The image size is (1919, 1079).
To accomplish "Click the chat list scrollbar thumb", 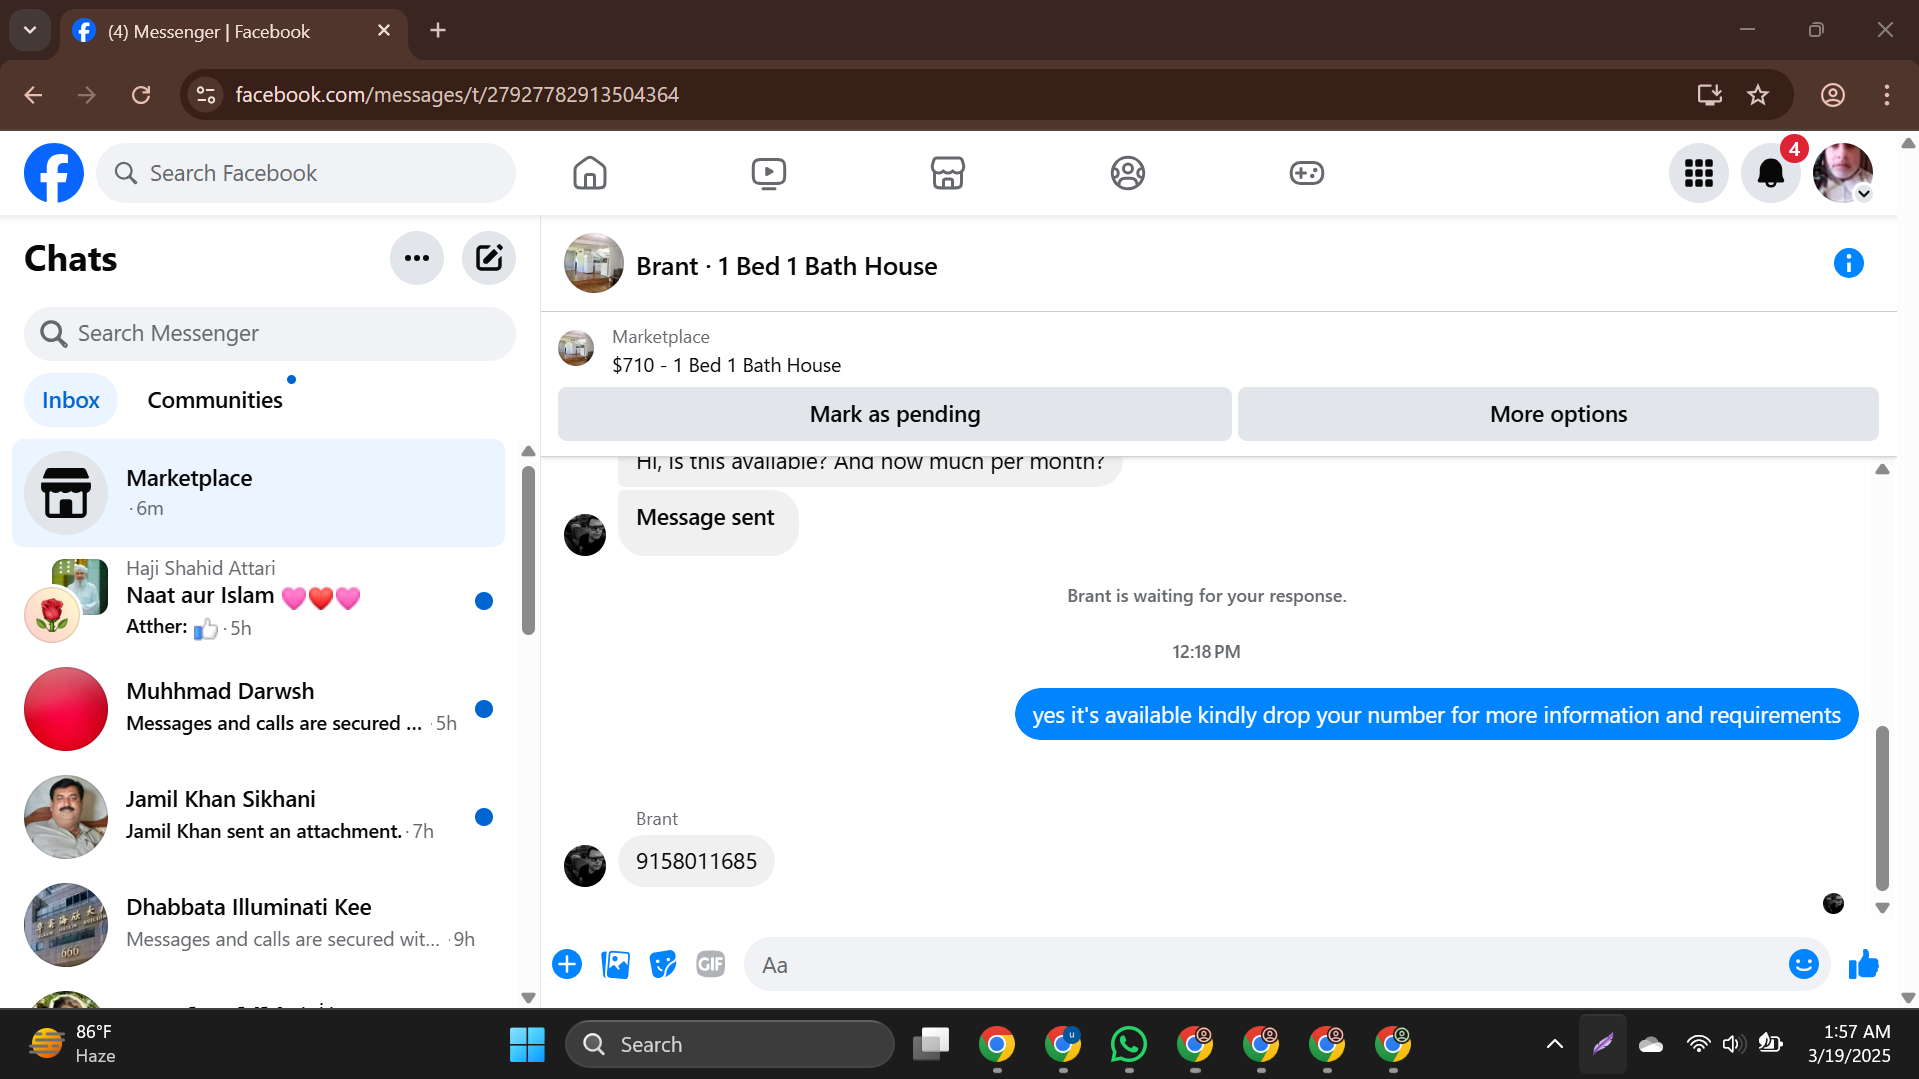I will pyautogui.click(x=528, y=550).
